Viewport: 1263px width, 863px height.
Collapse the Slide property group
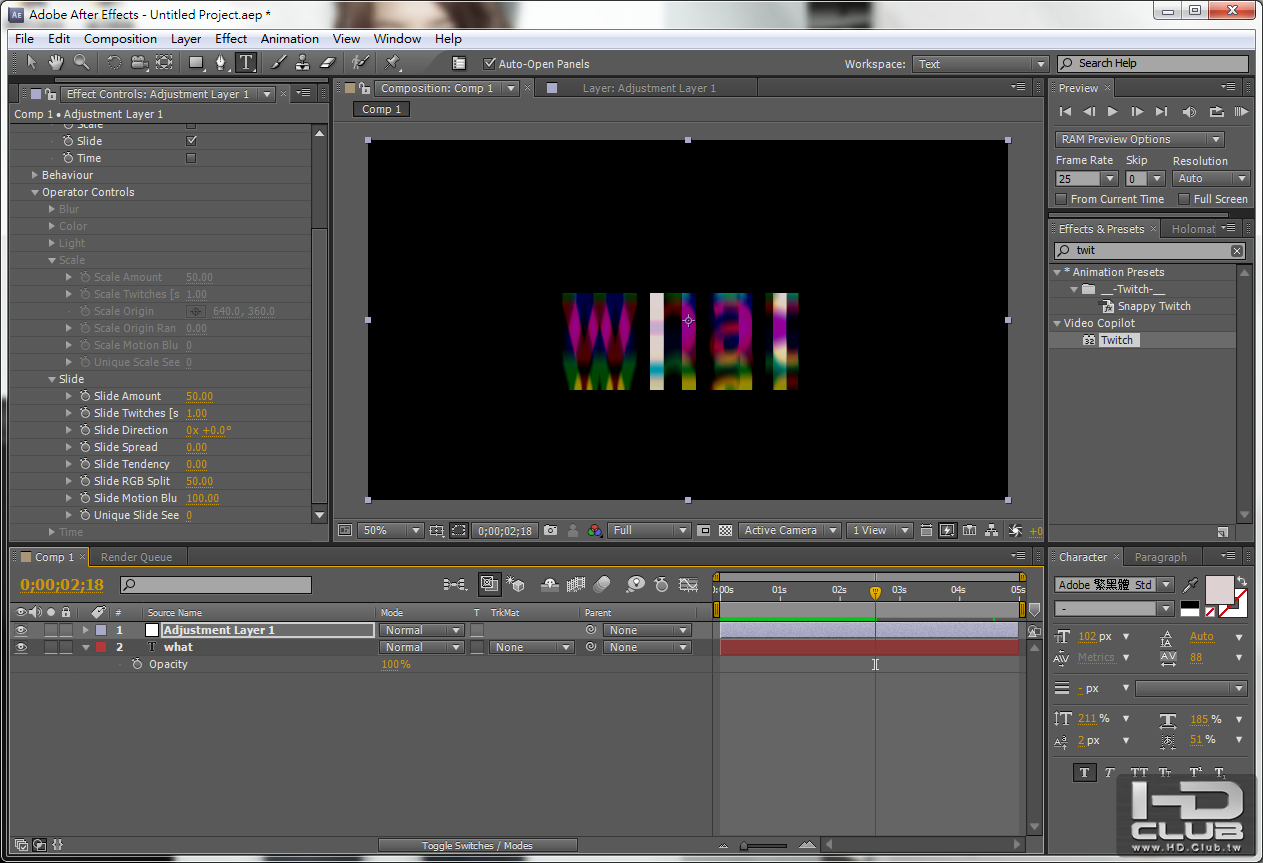click(x=52, y=379)
